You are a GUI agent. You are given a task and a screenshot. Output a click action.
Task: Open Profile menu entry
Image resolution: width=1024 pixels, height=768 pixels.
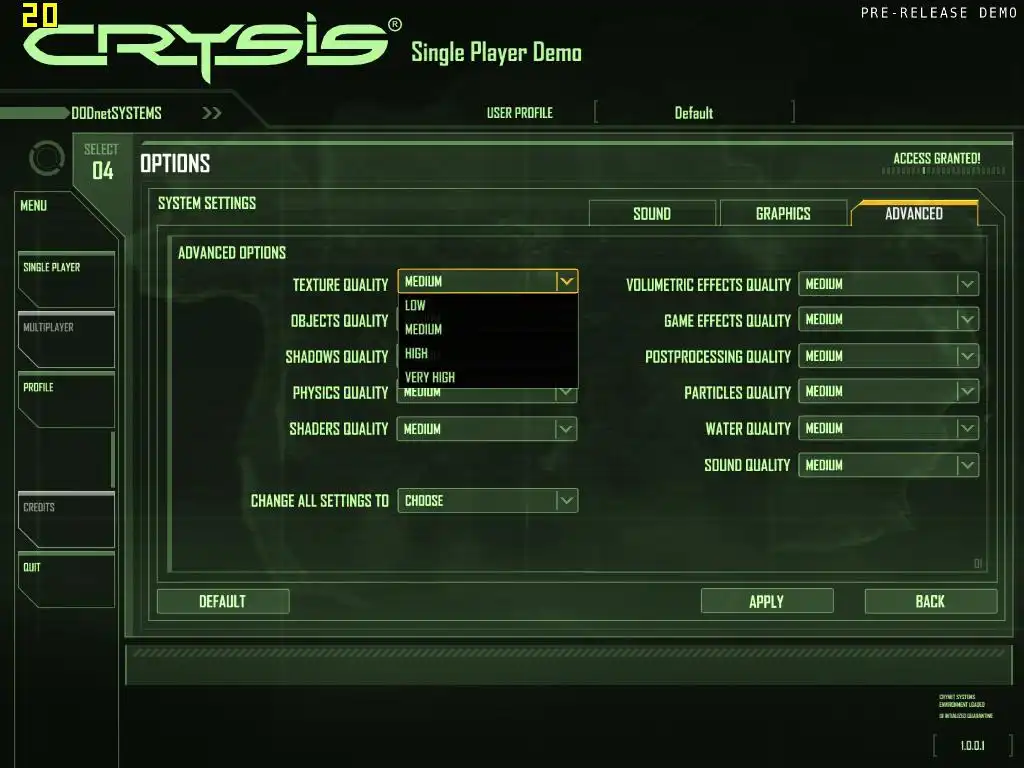(x=67, y=400)
